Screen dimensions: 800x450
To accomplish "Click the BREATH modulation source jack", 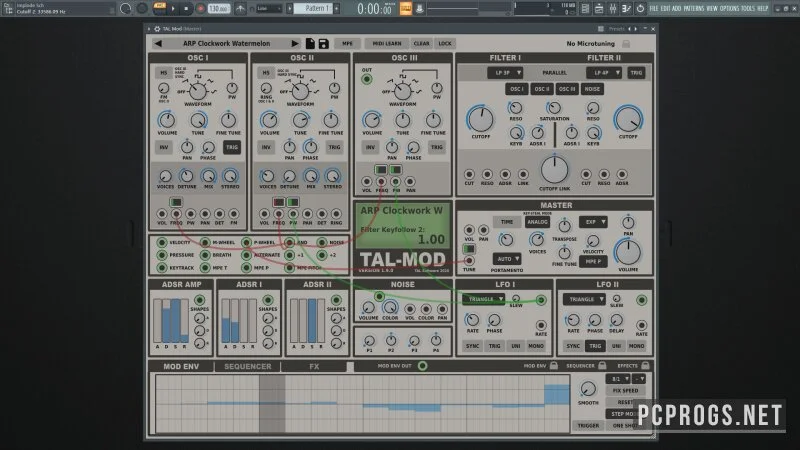I will click(205, 255).
